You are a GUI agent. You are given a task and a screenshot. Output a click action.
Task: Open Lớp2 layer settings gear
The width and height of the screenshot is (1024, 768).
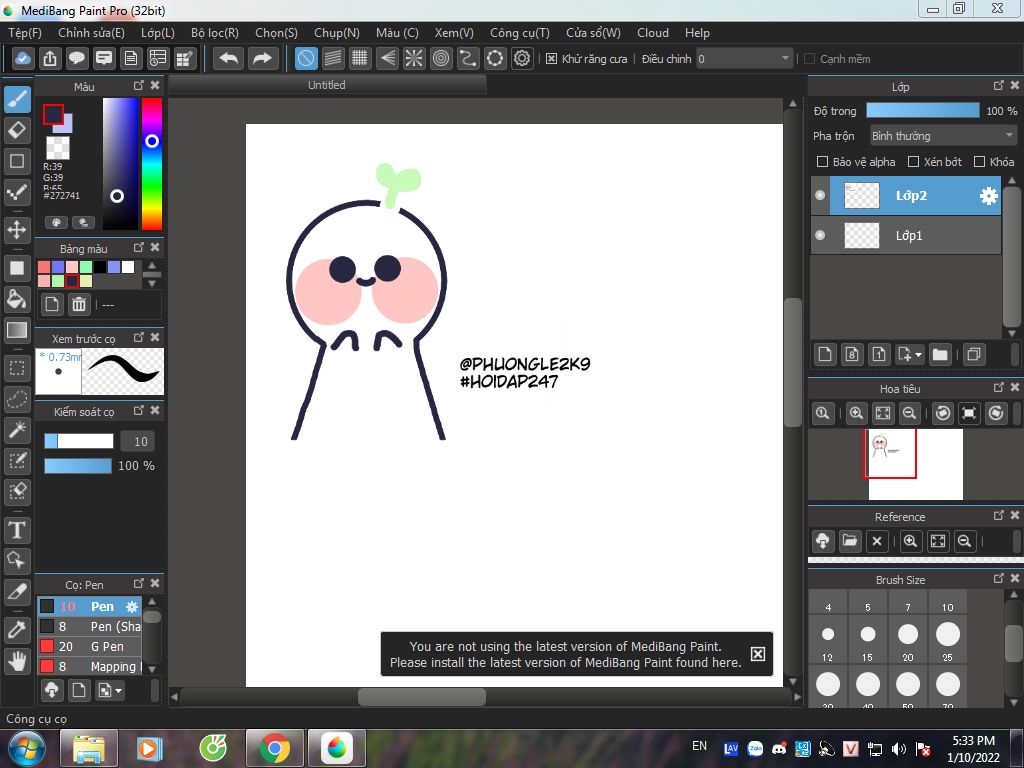[989, 195]
